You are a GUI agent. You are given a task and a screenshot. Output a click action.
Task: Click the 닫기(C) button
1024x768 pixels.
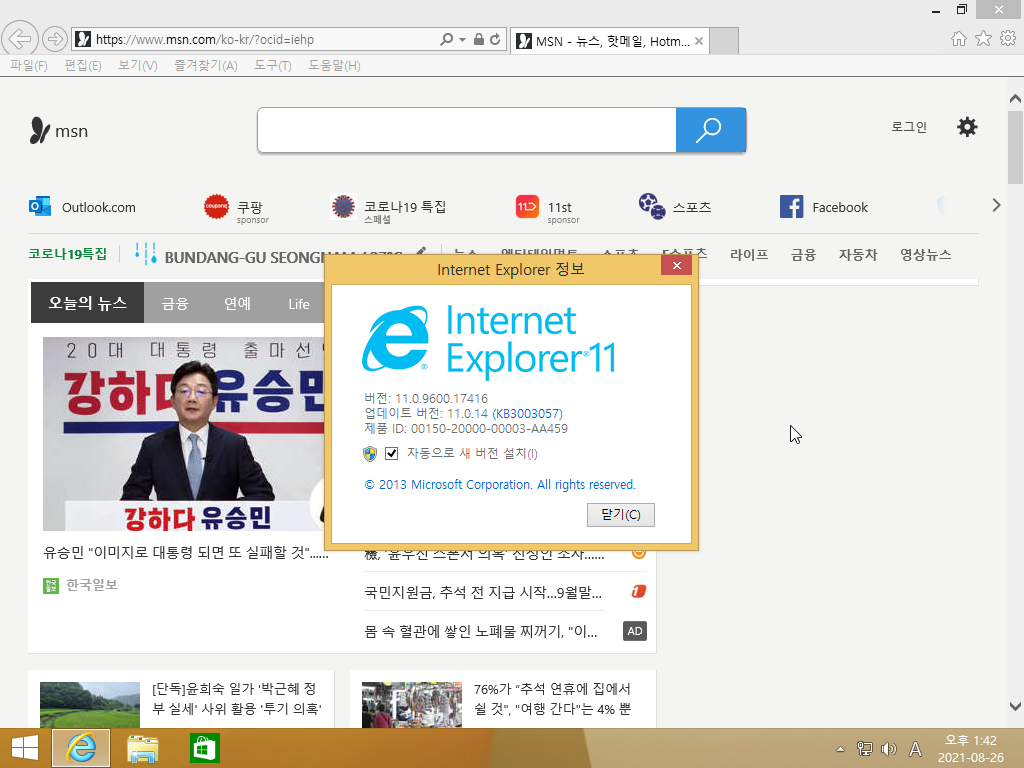(x=620, y=515)
